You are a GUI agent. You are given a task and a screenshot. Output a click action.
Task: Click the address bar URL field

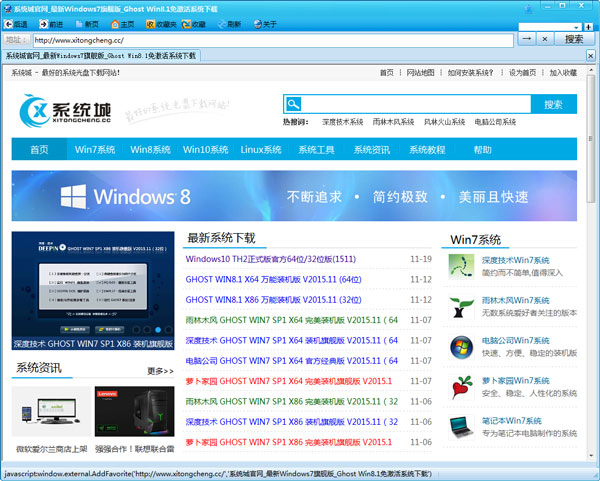point(273,40)
